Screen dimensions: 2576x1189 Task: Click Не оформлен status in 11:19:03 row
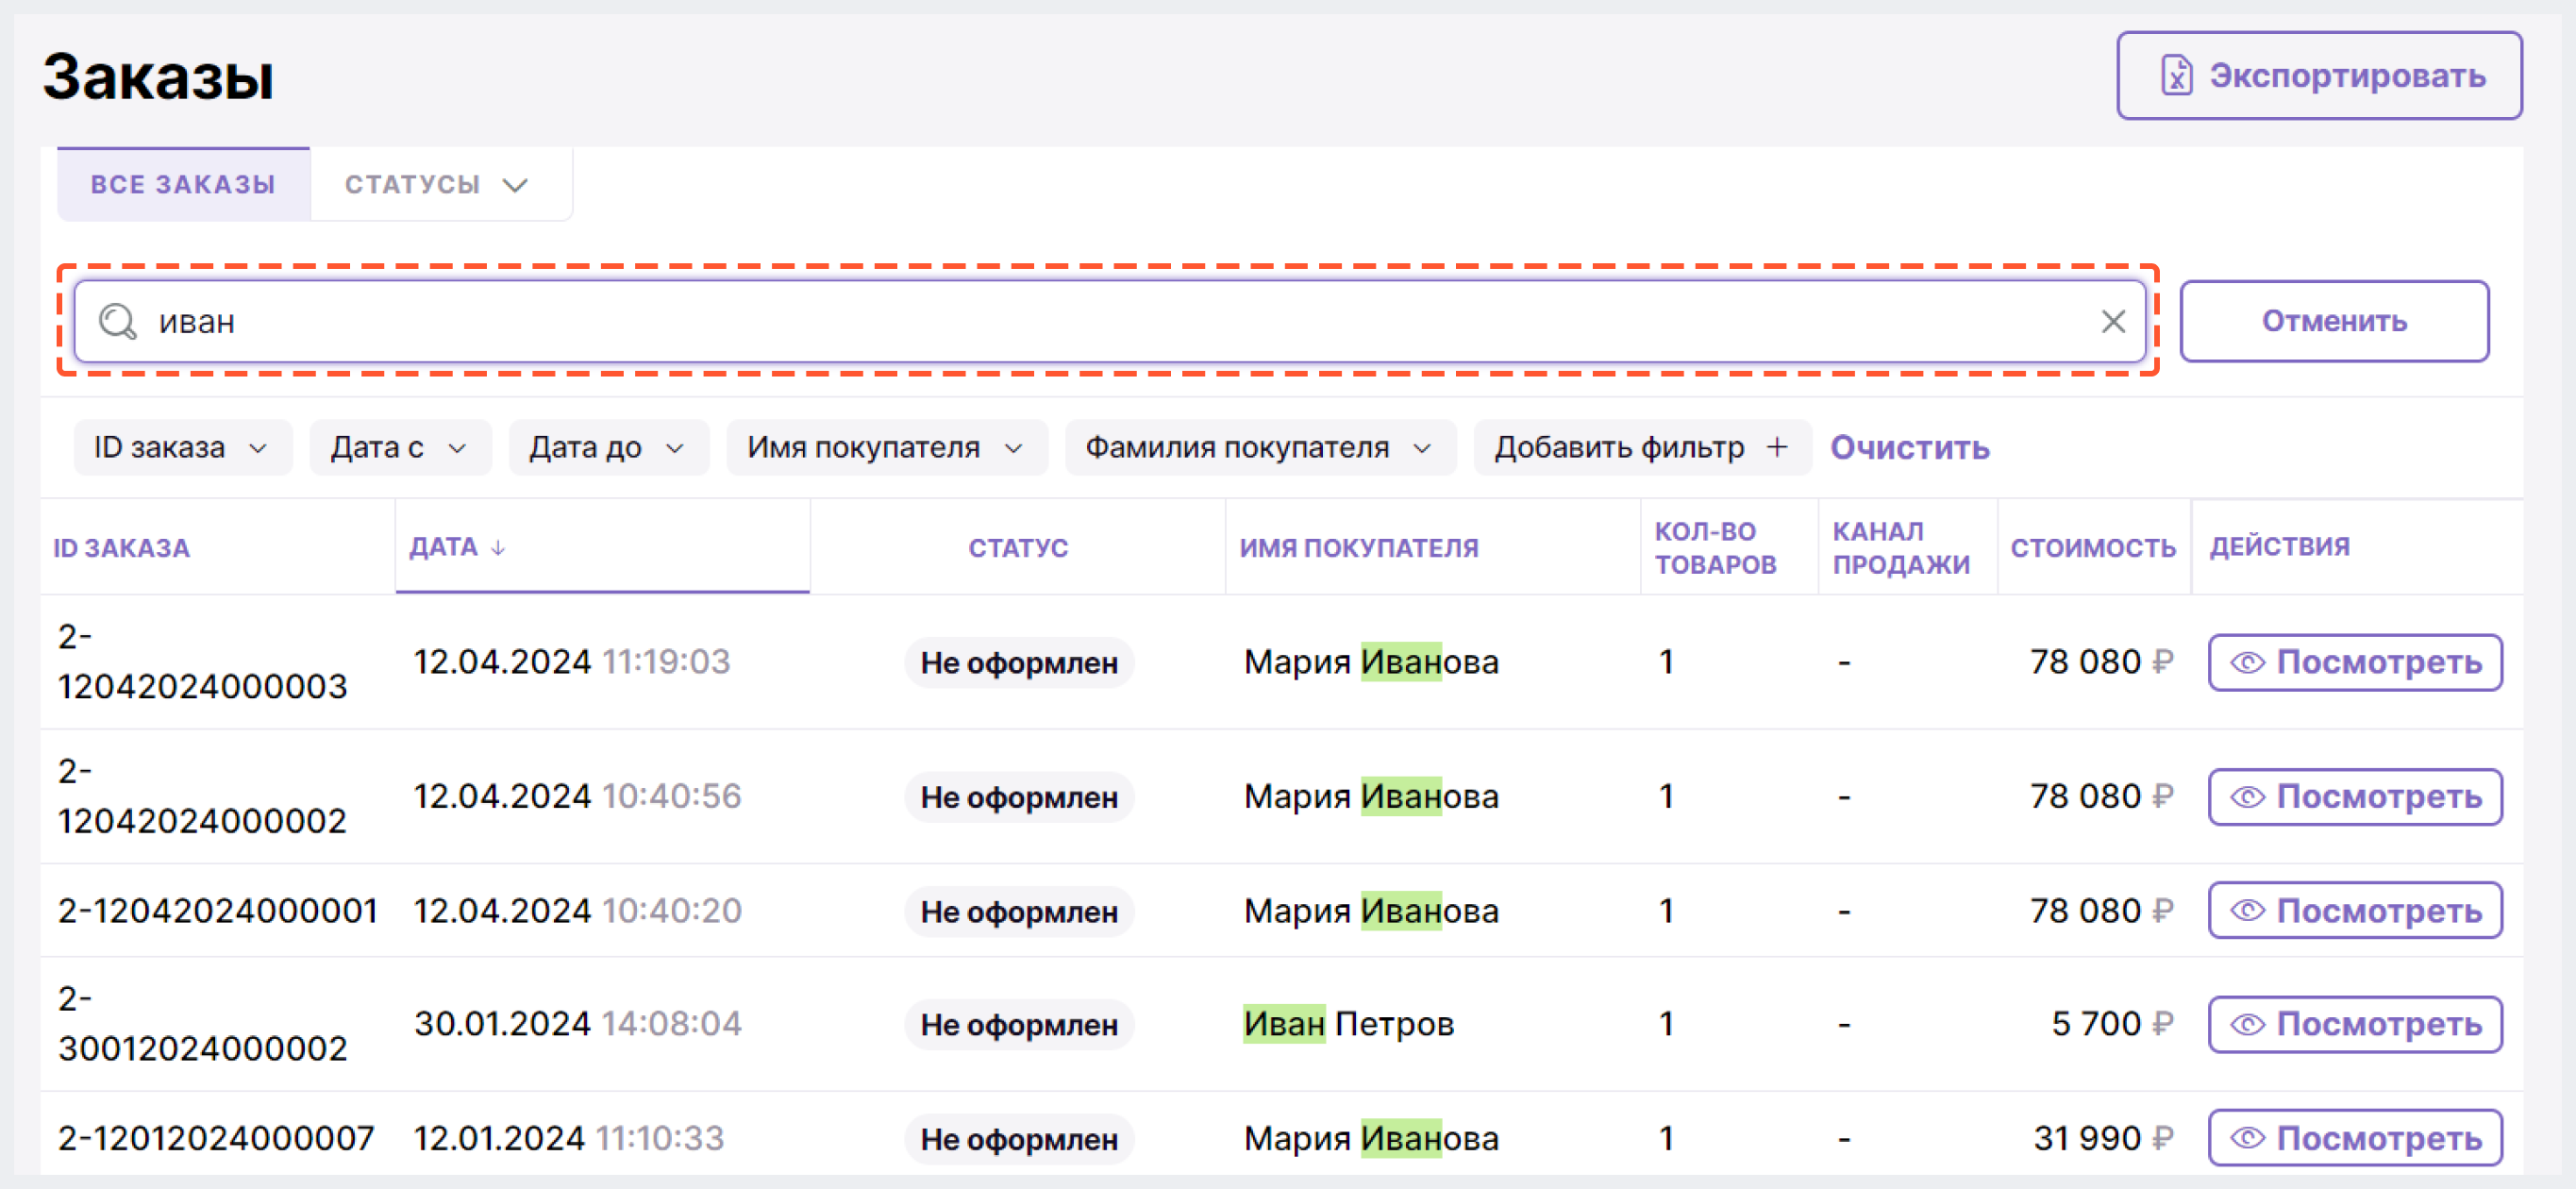pyautogui.click(x=1019, y=663)
